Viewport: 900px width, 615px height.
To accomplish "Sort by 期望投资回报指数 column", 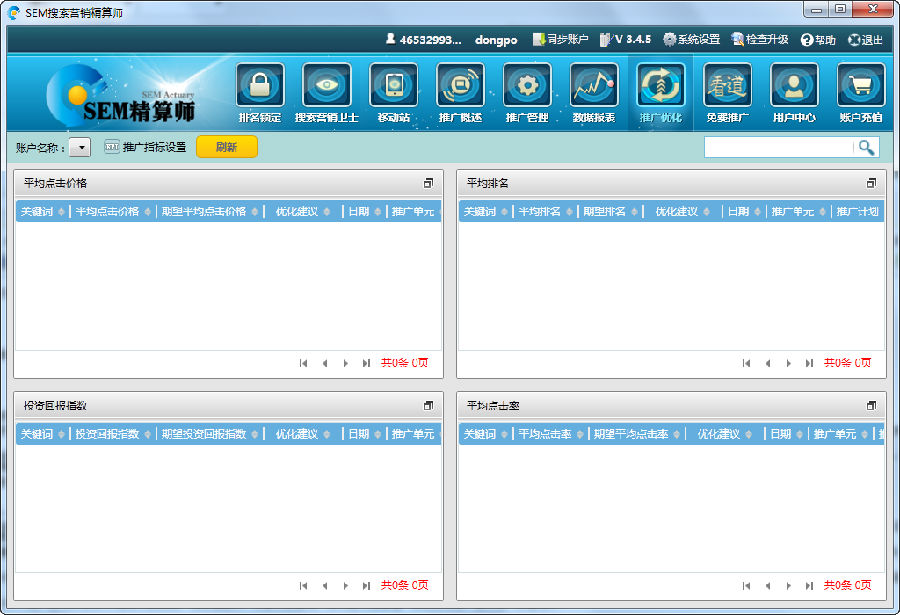I will click(x=210, y=434).
